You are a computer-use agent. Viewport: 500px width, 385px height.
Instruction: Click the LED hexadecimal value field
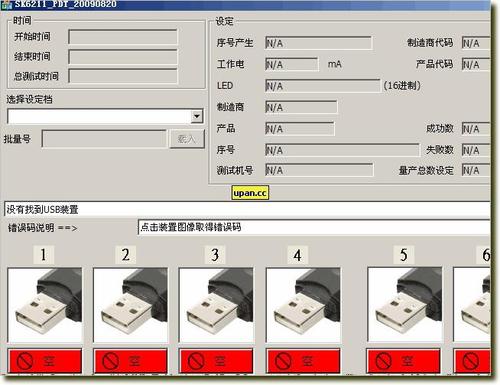(x=322, y=86)
